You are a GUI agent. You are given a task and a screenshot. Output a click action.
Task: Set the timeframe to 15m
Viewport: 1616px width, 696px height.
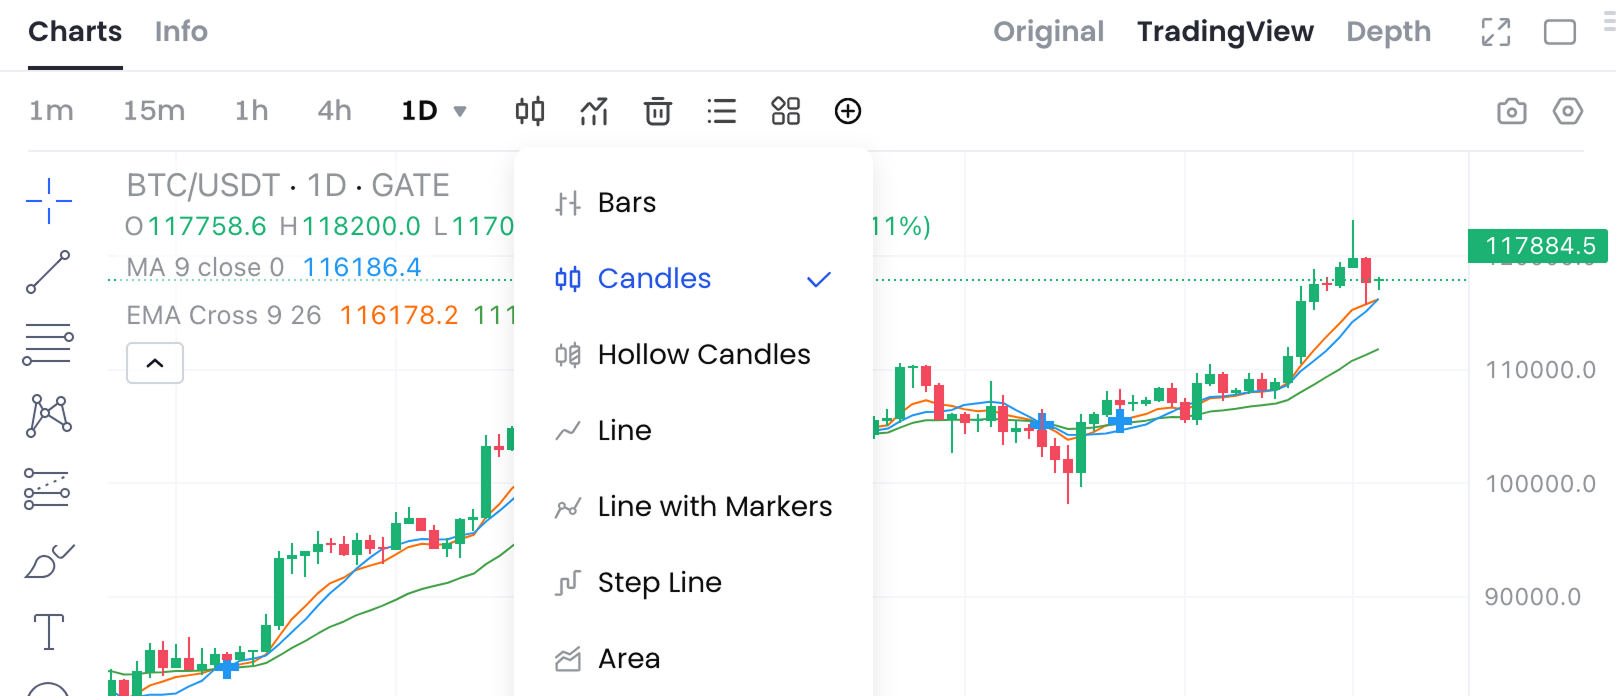[154, 111]
